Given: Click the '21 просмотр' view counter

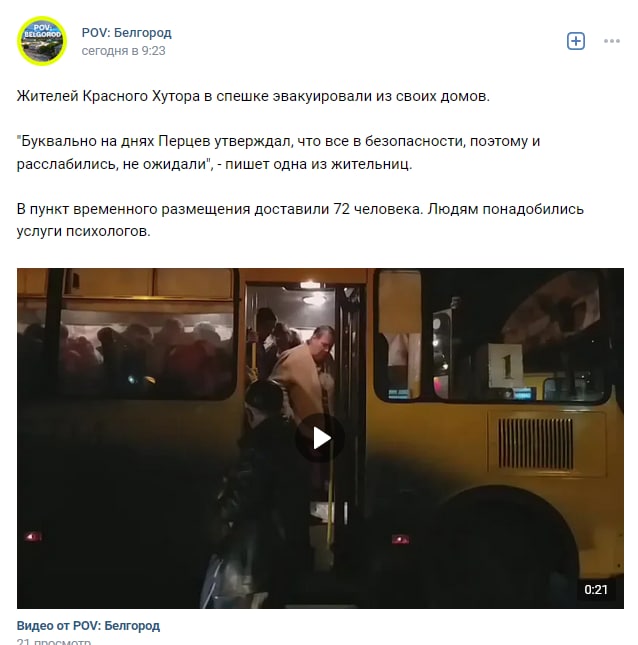Looking at the screenshot, I should (54, 641).
